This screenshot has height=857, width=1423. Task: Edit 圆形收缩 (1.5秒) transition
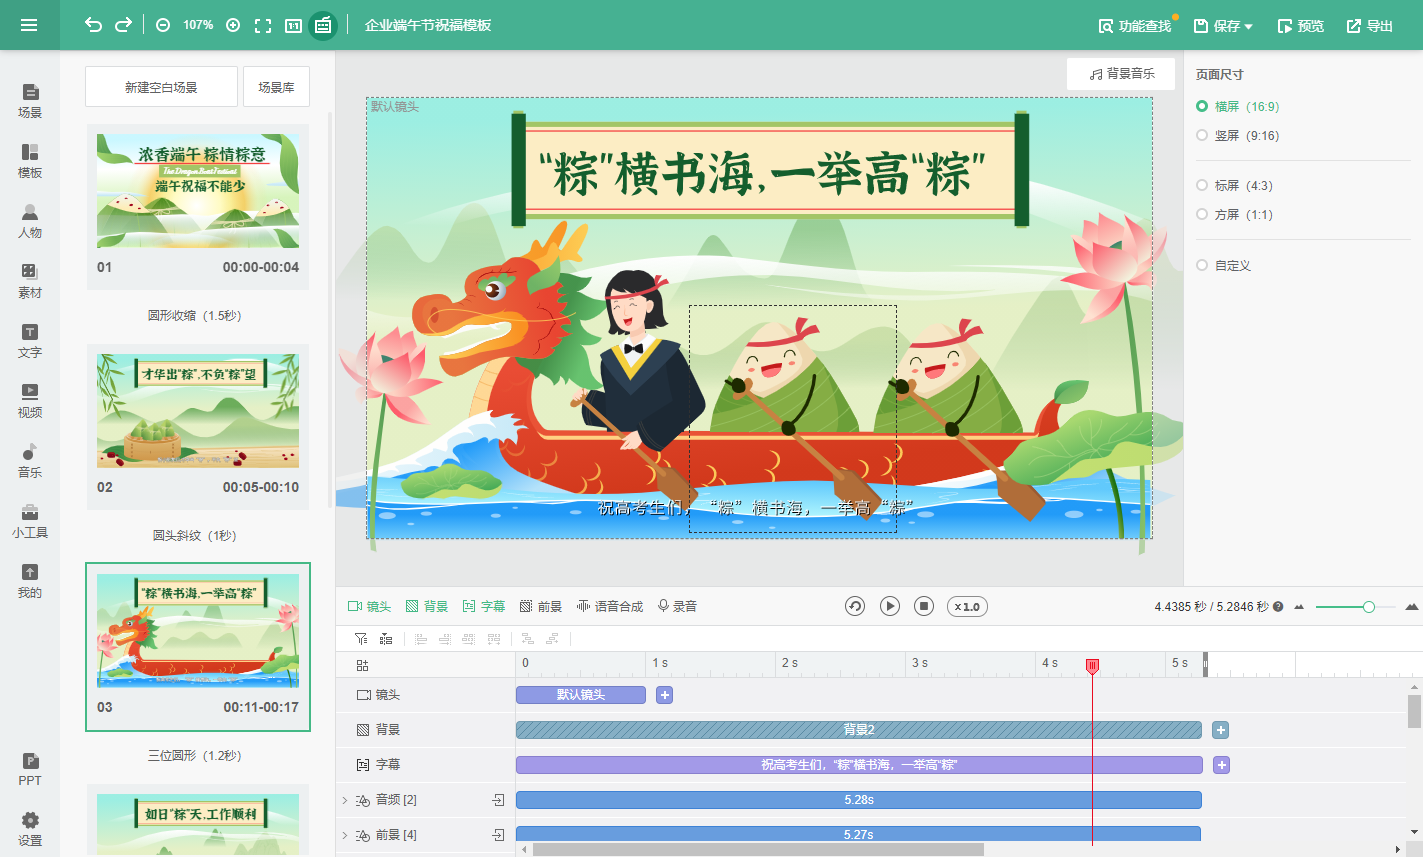pos(195,315)
